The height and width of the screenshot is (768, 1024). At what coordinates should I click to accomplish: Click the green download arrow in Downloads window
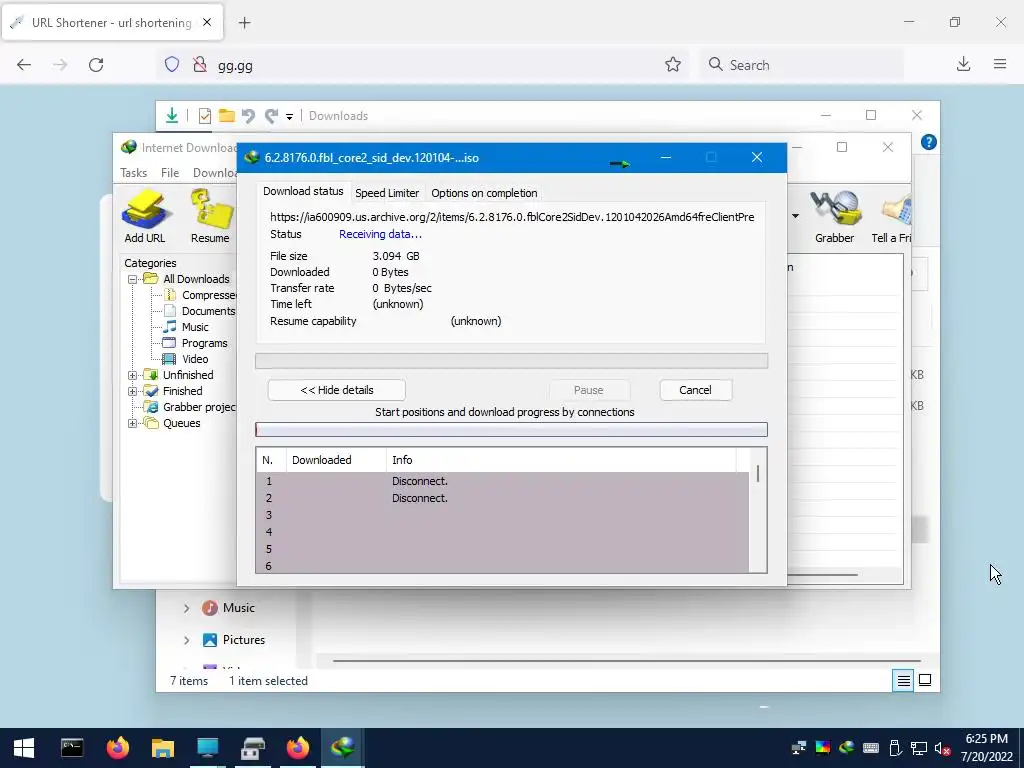(x=172, y=116)
